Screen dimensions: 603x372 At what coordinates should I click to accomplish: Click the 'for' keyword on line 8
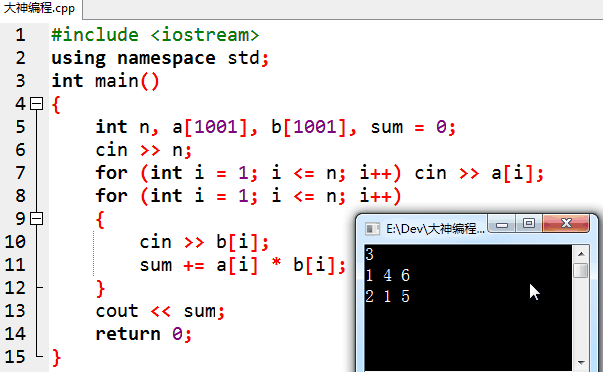112,195
